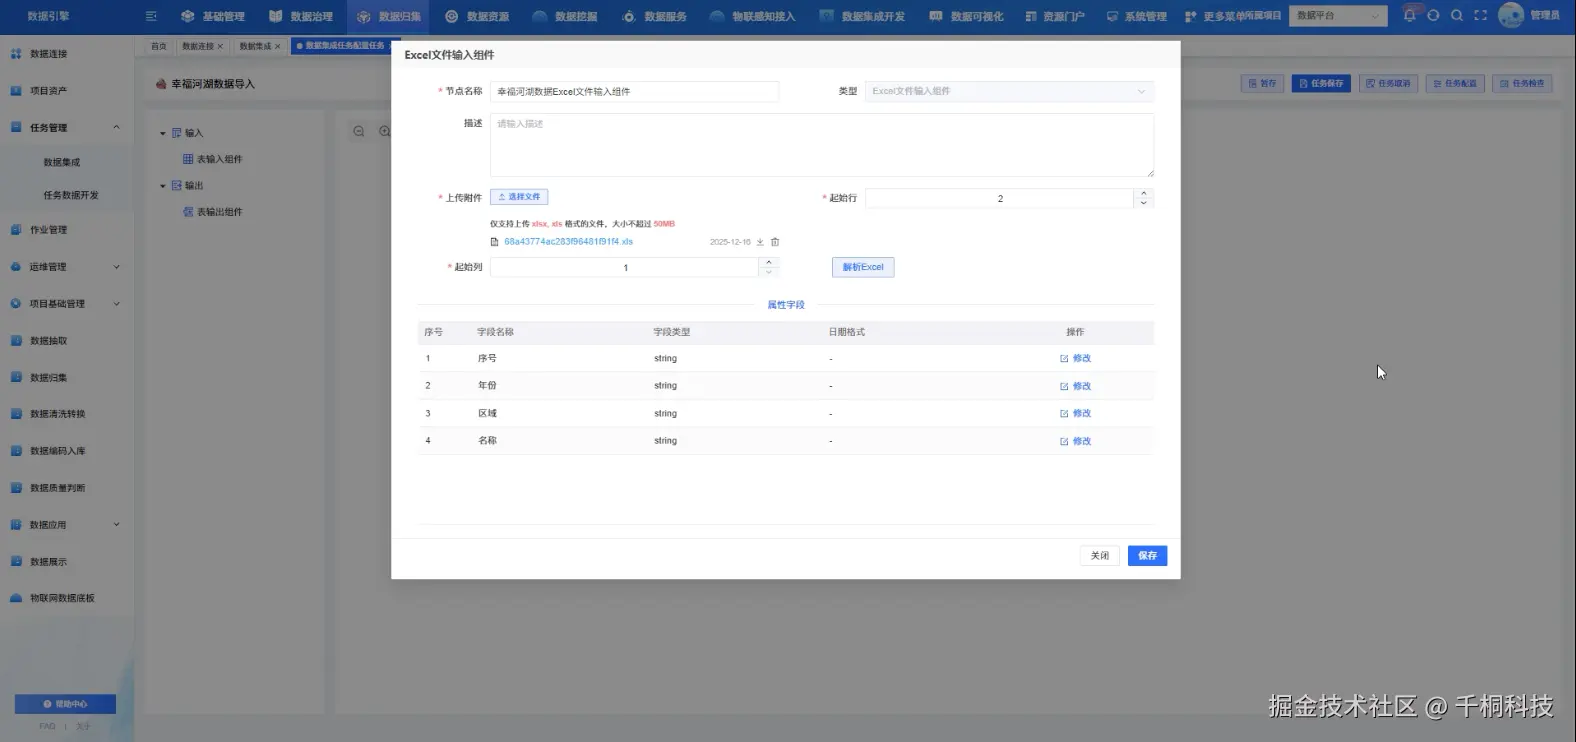The image size is (1576, 742).
Task: Click the notification bell icon
Action: [x=1409, y=16]
